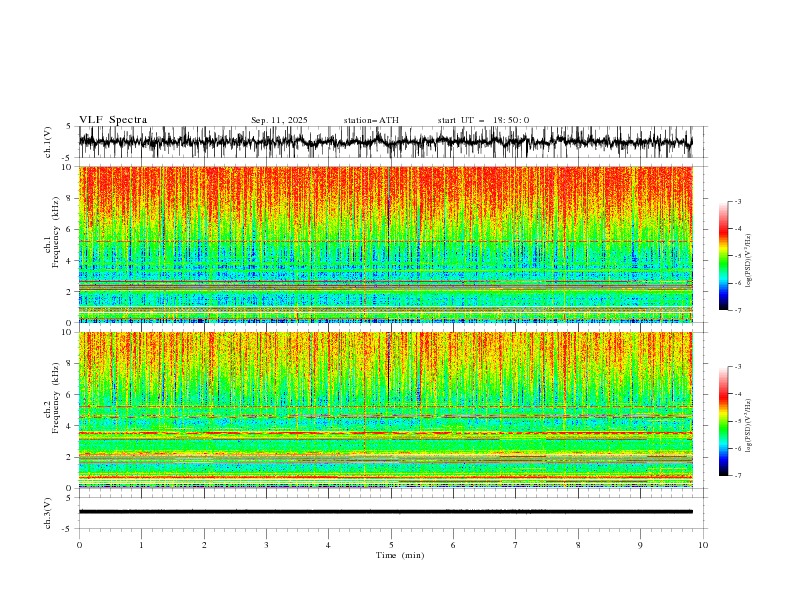
Task: Click the time-axis end tick label "10"
Action: 703,545
